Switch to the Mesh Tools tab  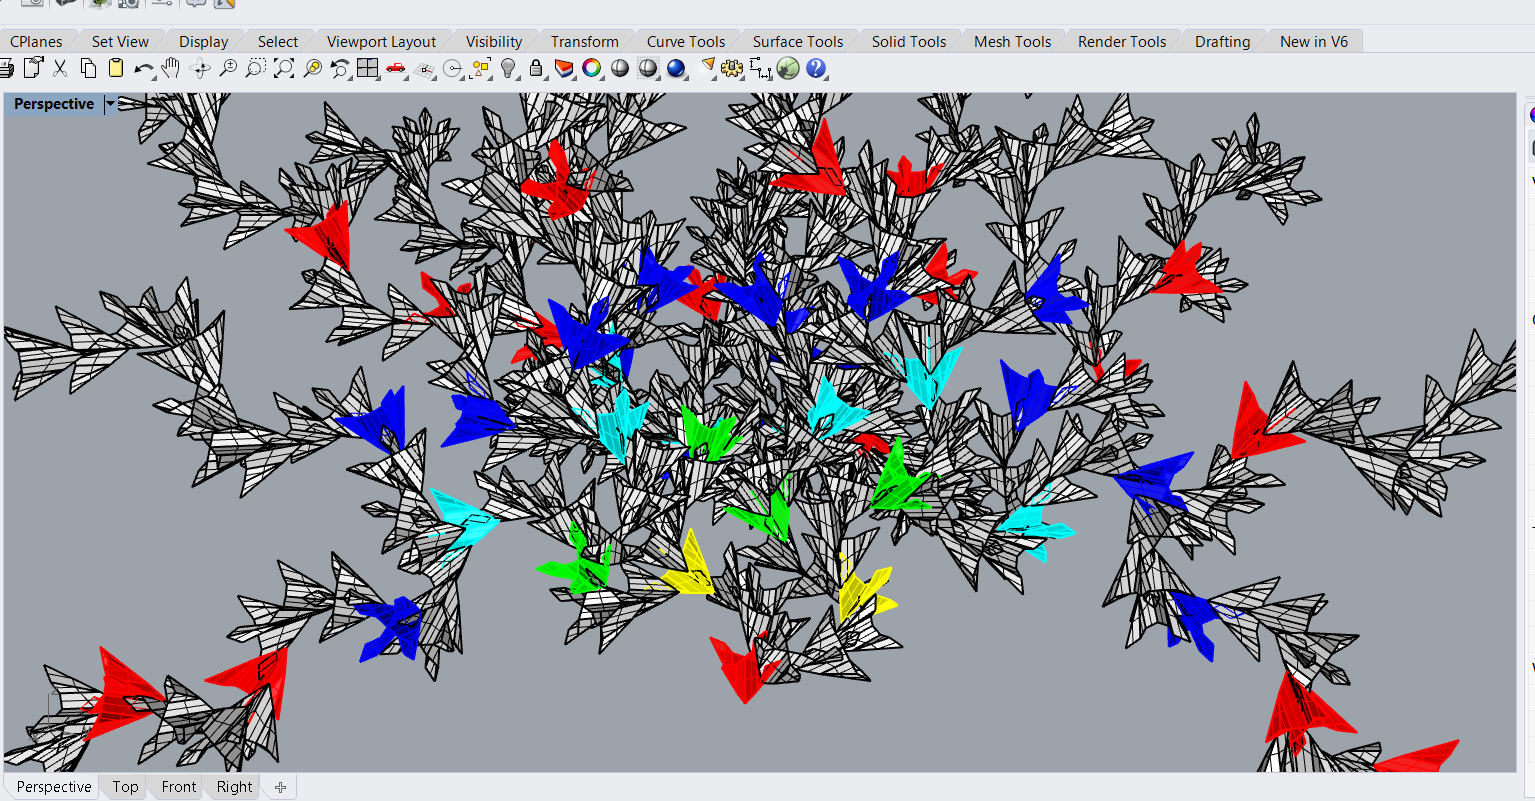(1012, 41)
